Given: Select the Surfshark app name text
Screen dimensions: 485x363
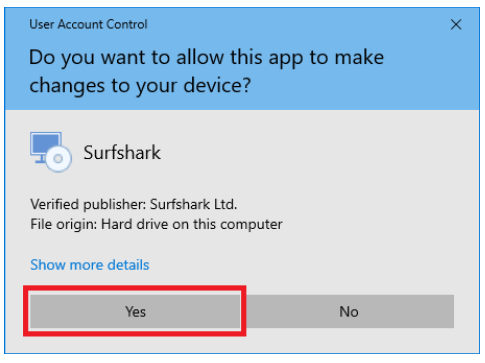Looking at the screenshot, I should click(122, 153).
